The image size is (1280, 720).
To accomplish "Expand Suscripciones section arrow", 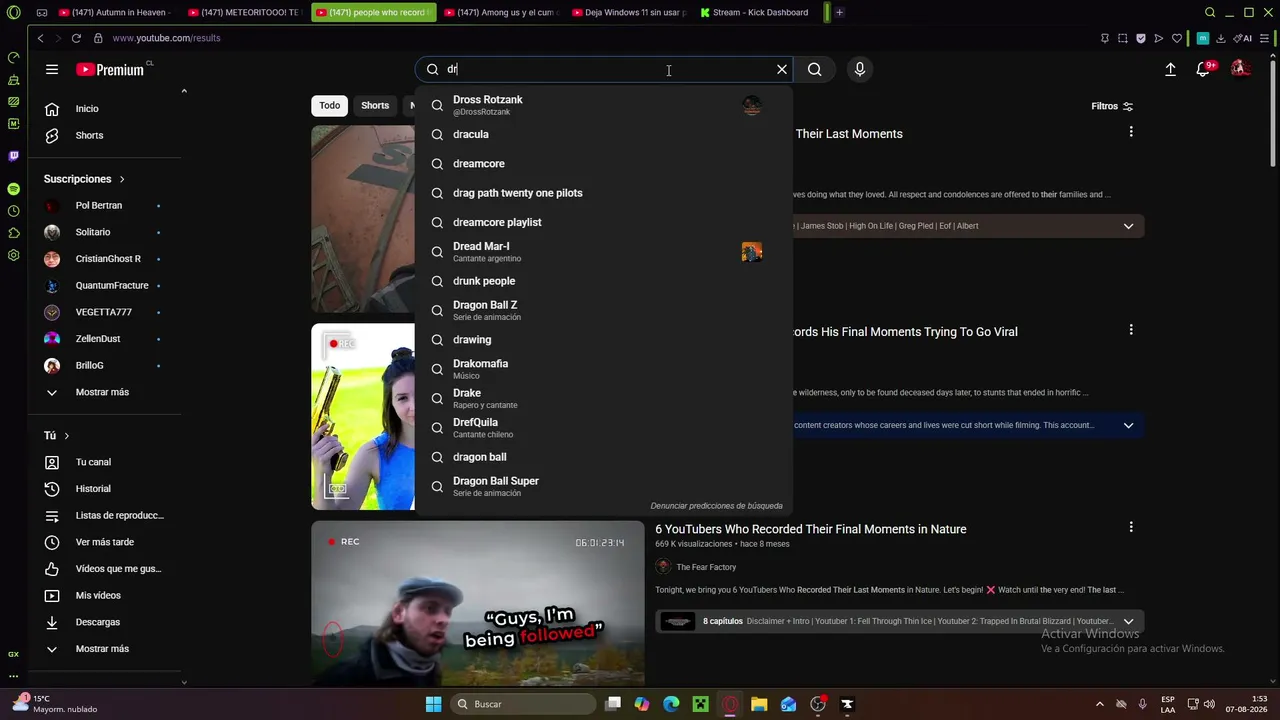I will coord(122,179).
